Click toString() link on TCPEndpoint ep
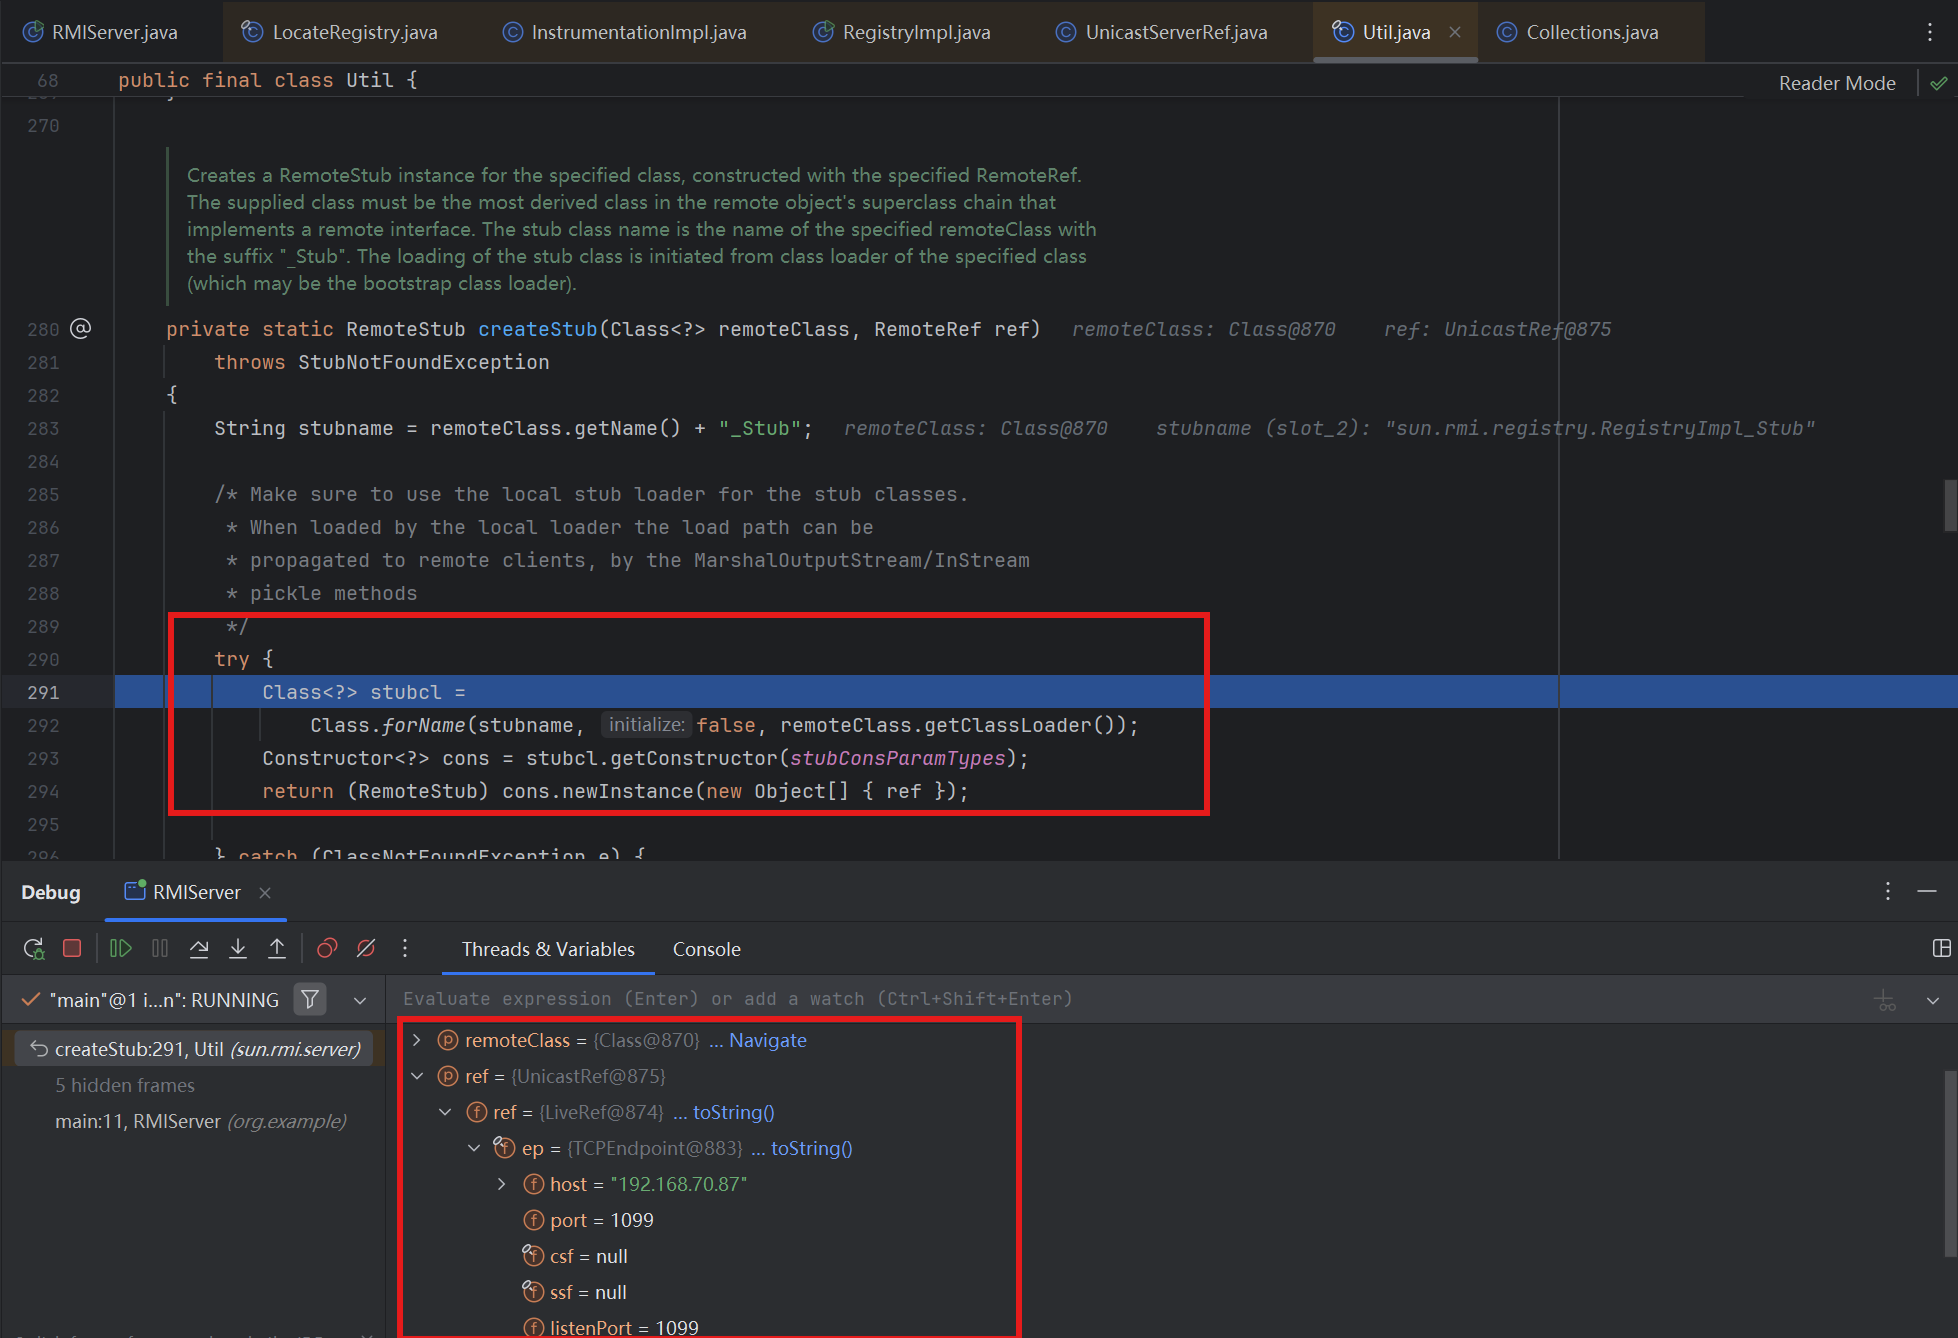This screenshot has height=1338, width=1958. 811,1148
